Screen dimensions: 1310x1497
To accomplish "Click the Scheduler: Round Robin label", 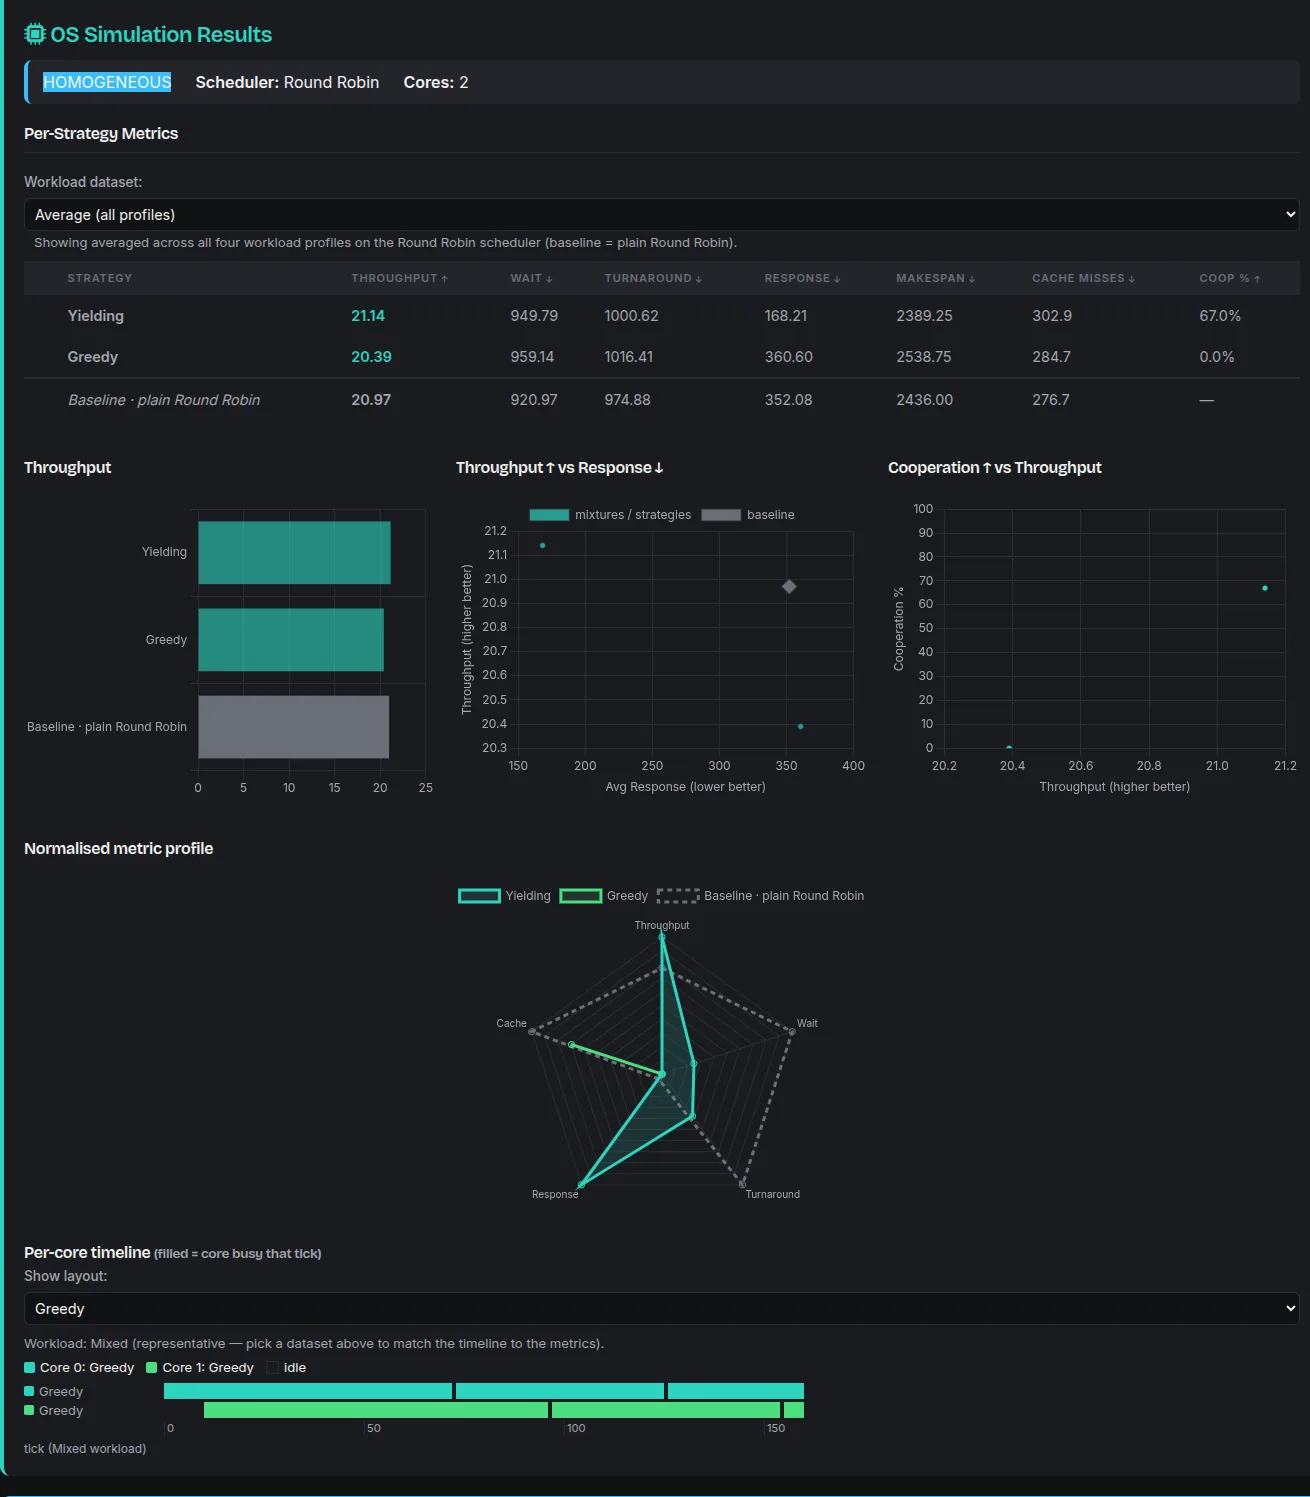I will pyautogui.click(x=287, y=82).
